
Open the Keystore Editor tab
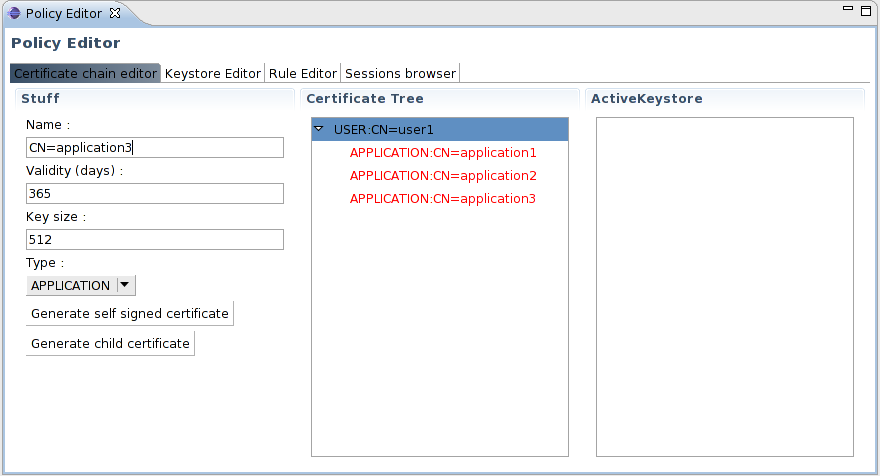coord(213,73)
